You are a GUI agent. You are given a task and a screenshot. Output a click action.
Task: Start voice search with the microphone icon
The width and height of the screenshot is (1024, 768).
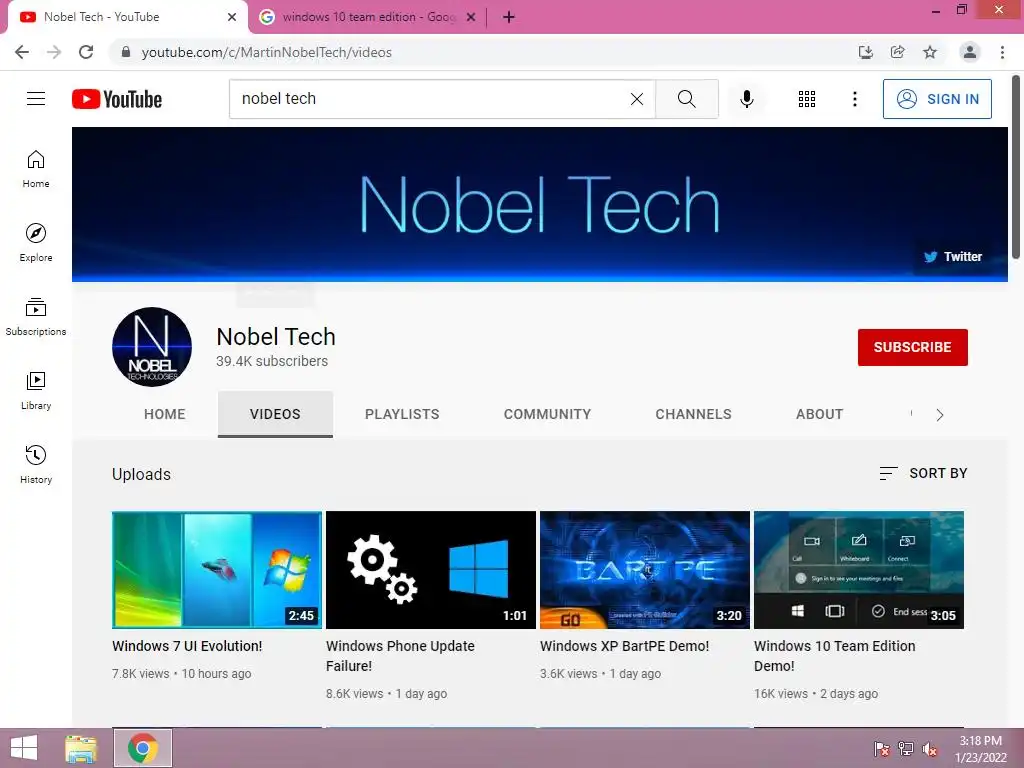[746, 99]
